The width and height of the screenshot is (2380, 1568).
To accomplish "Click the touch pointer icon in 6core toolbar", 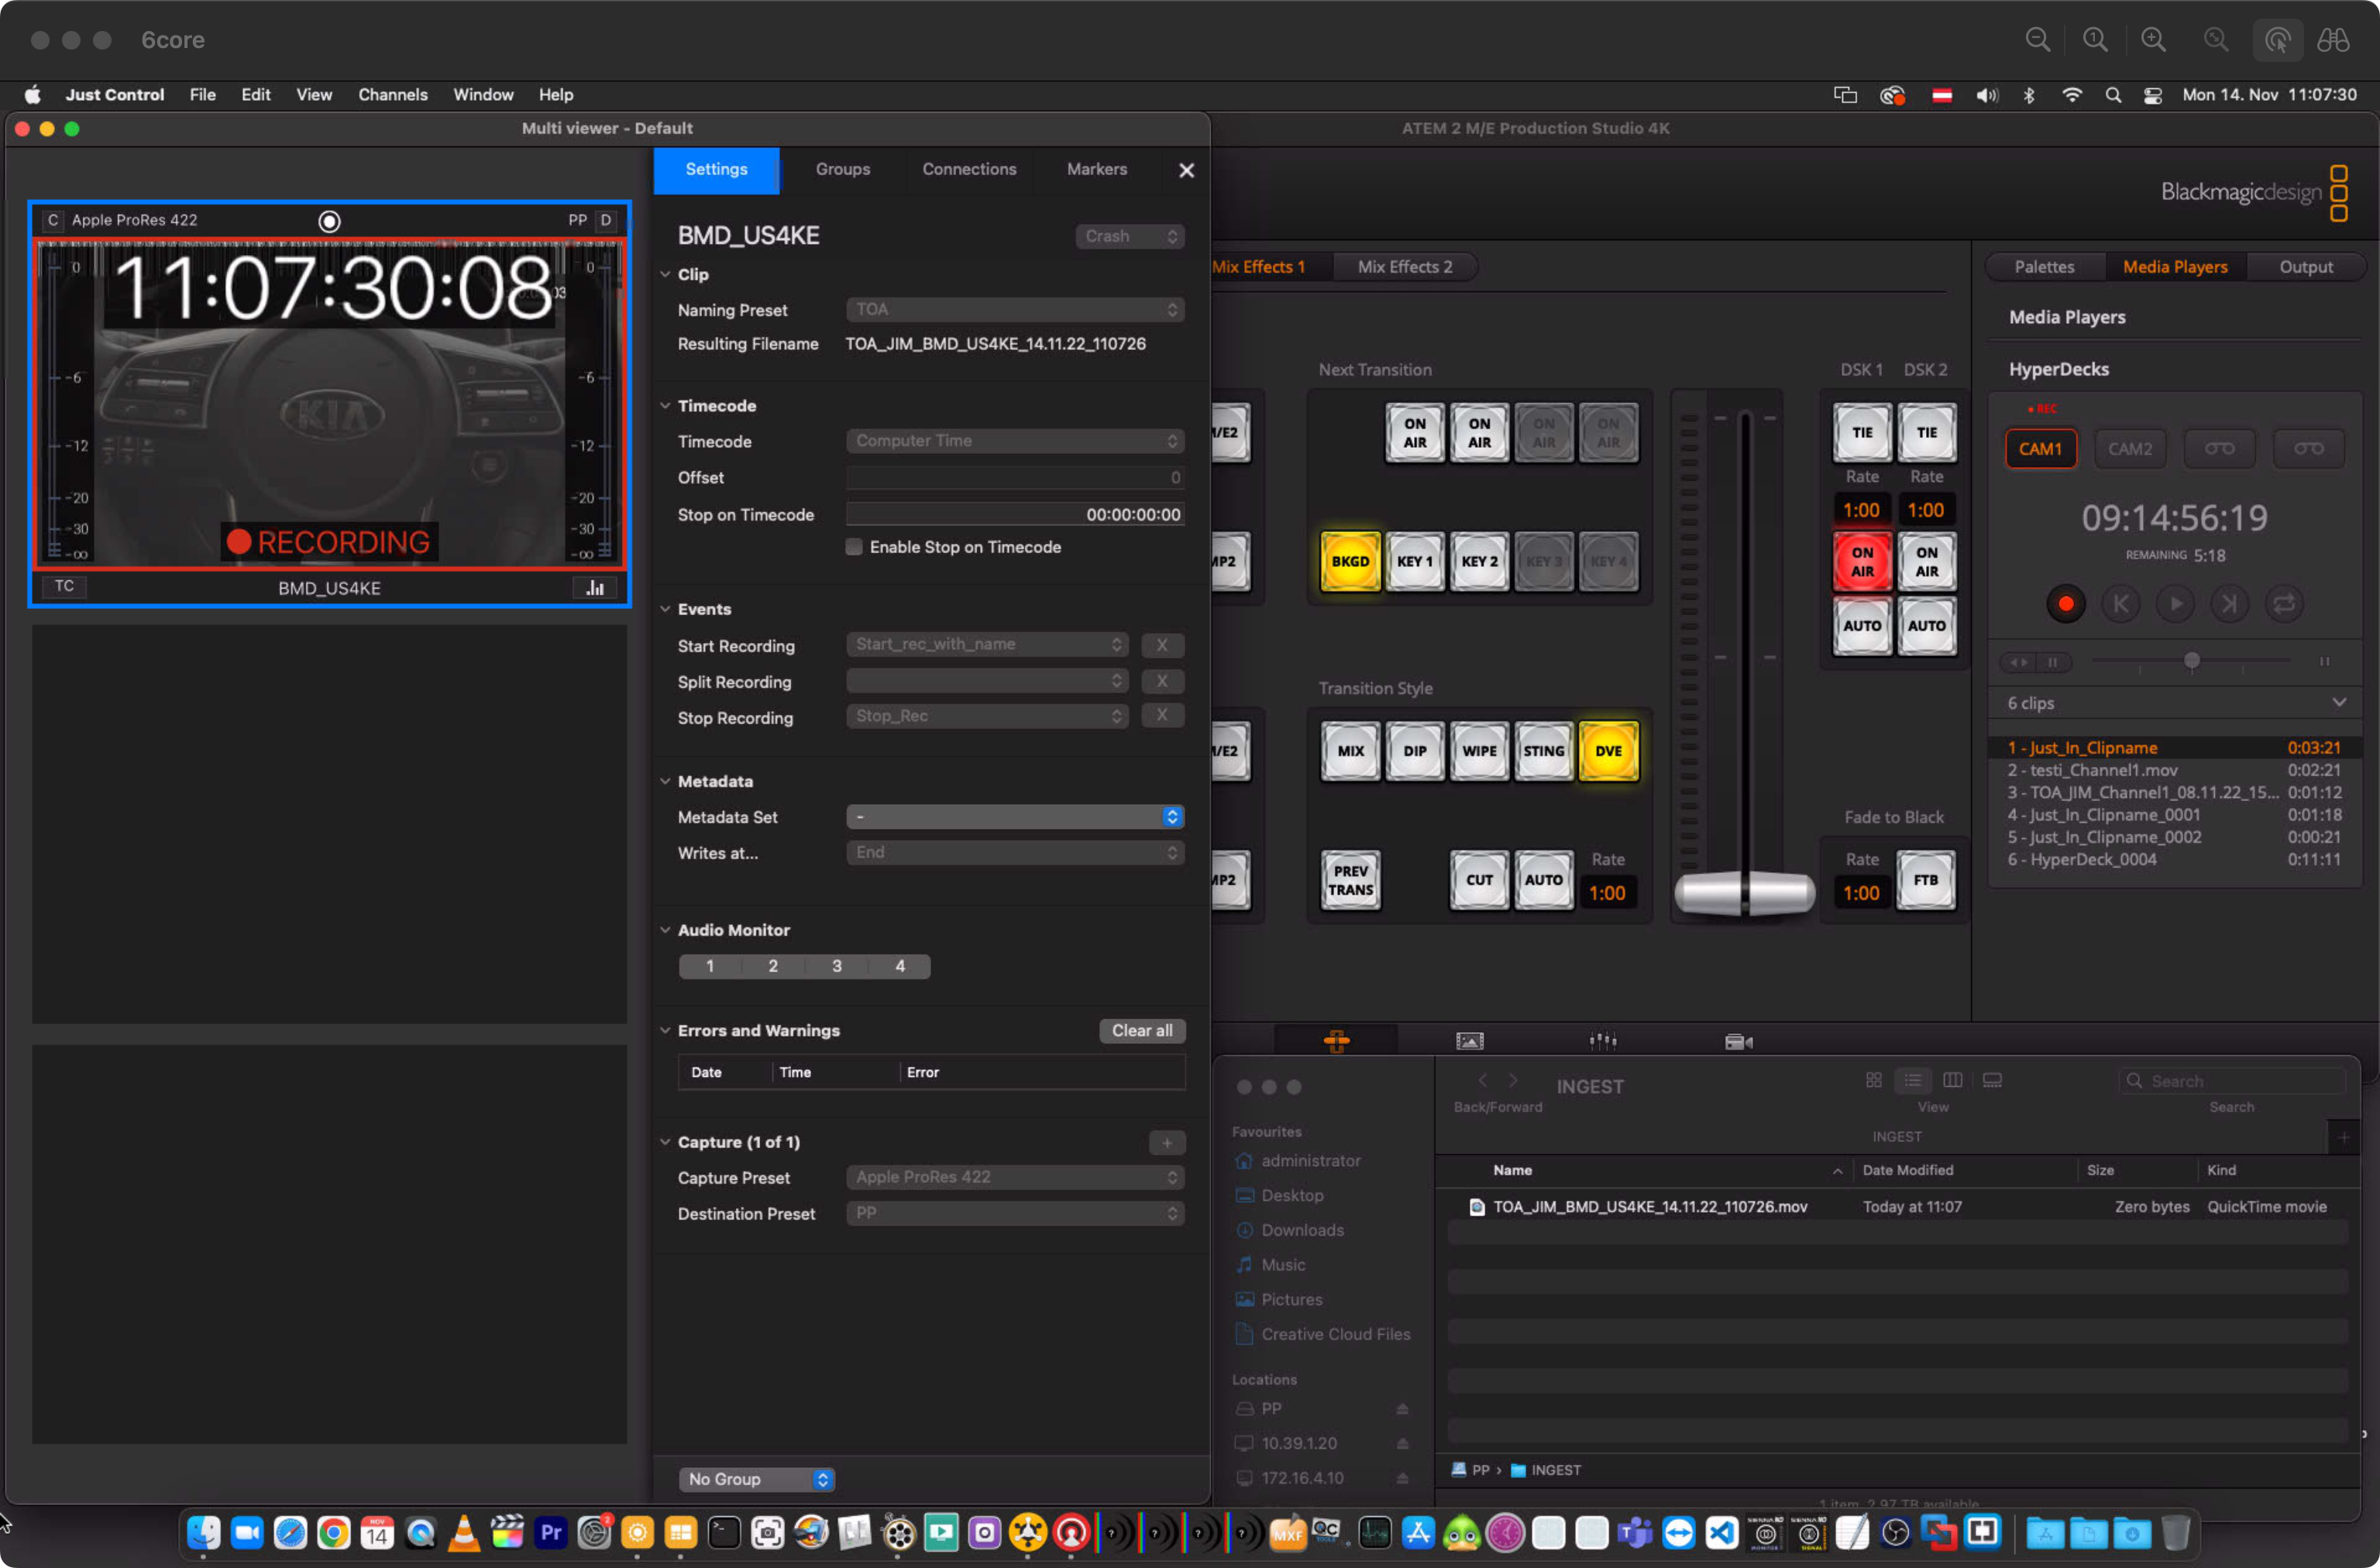I will 2278,40.
